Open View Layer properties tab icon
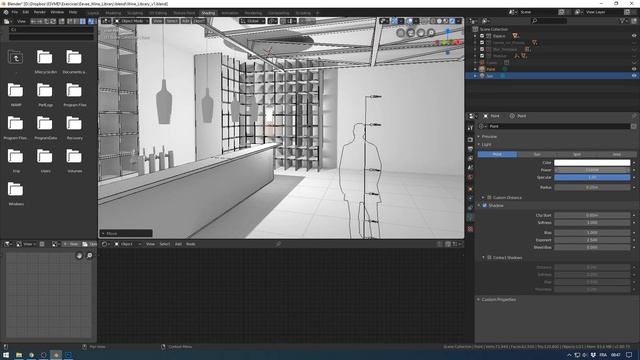 click(x=470, y=158)
